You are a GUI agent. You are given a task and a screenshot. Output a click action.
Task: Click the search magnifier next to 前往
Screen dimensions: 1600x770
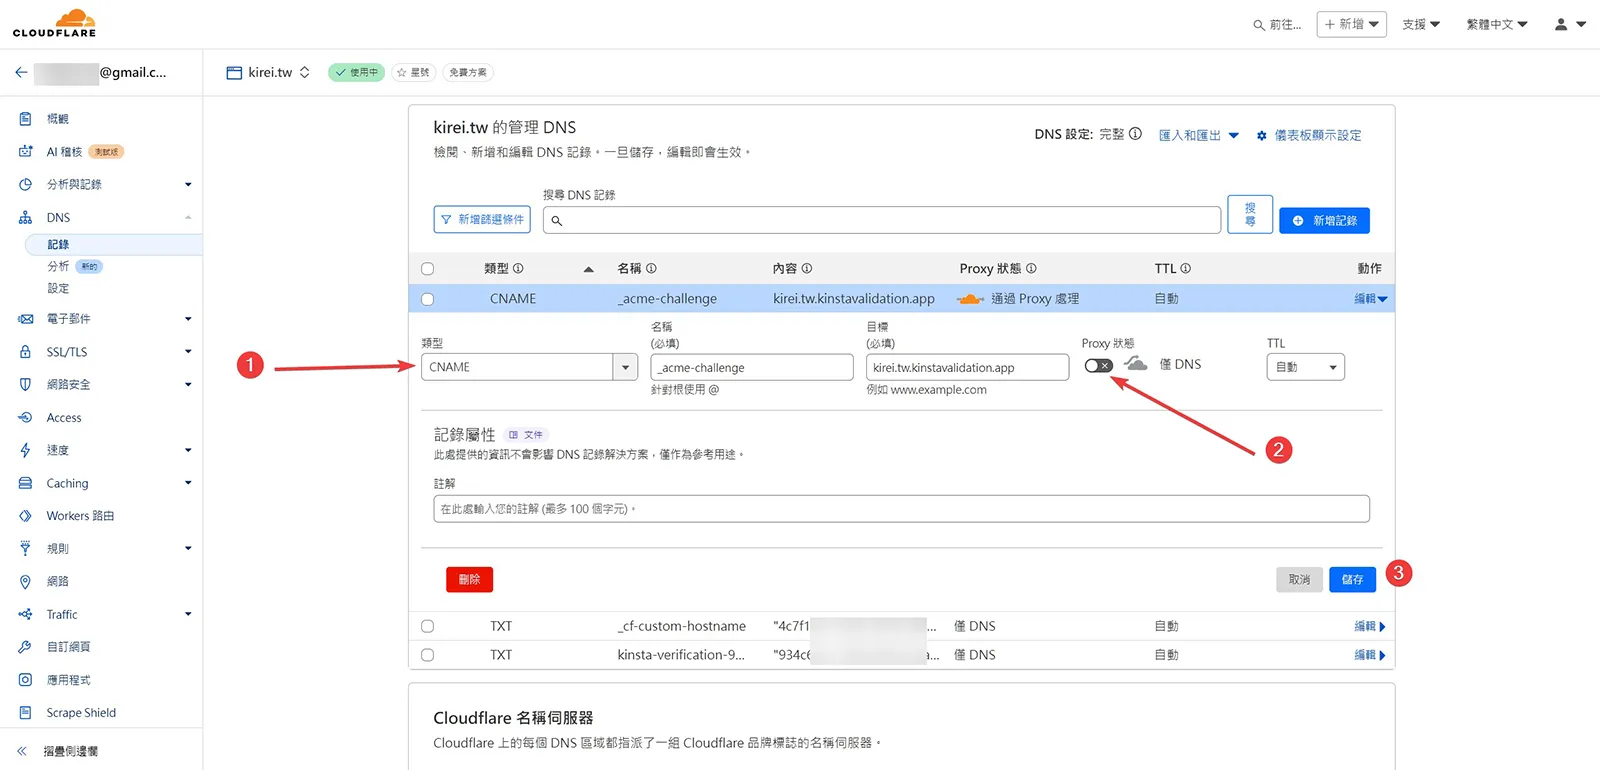(1258, 25)
